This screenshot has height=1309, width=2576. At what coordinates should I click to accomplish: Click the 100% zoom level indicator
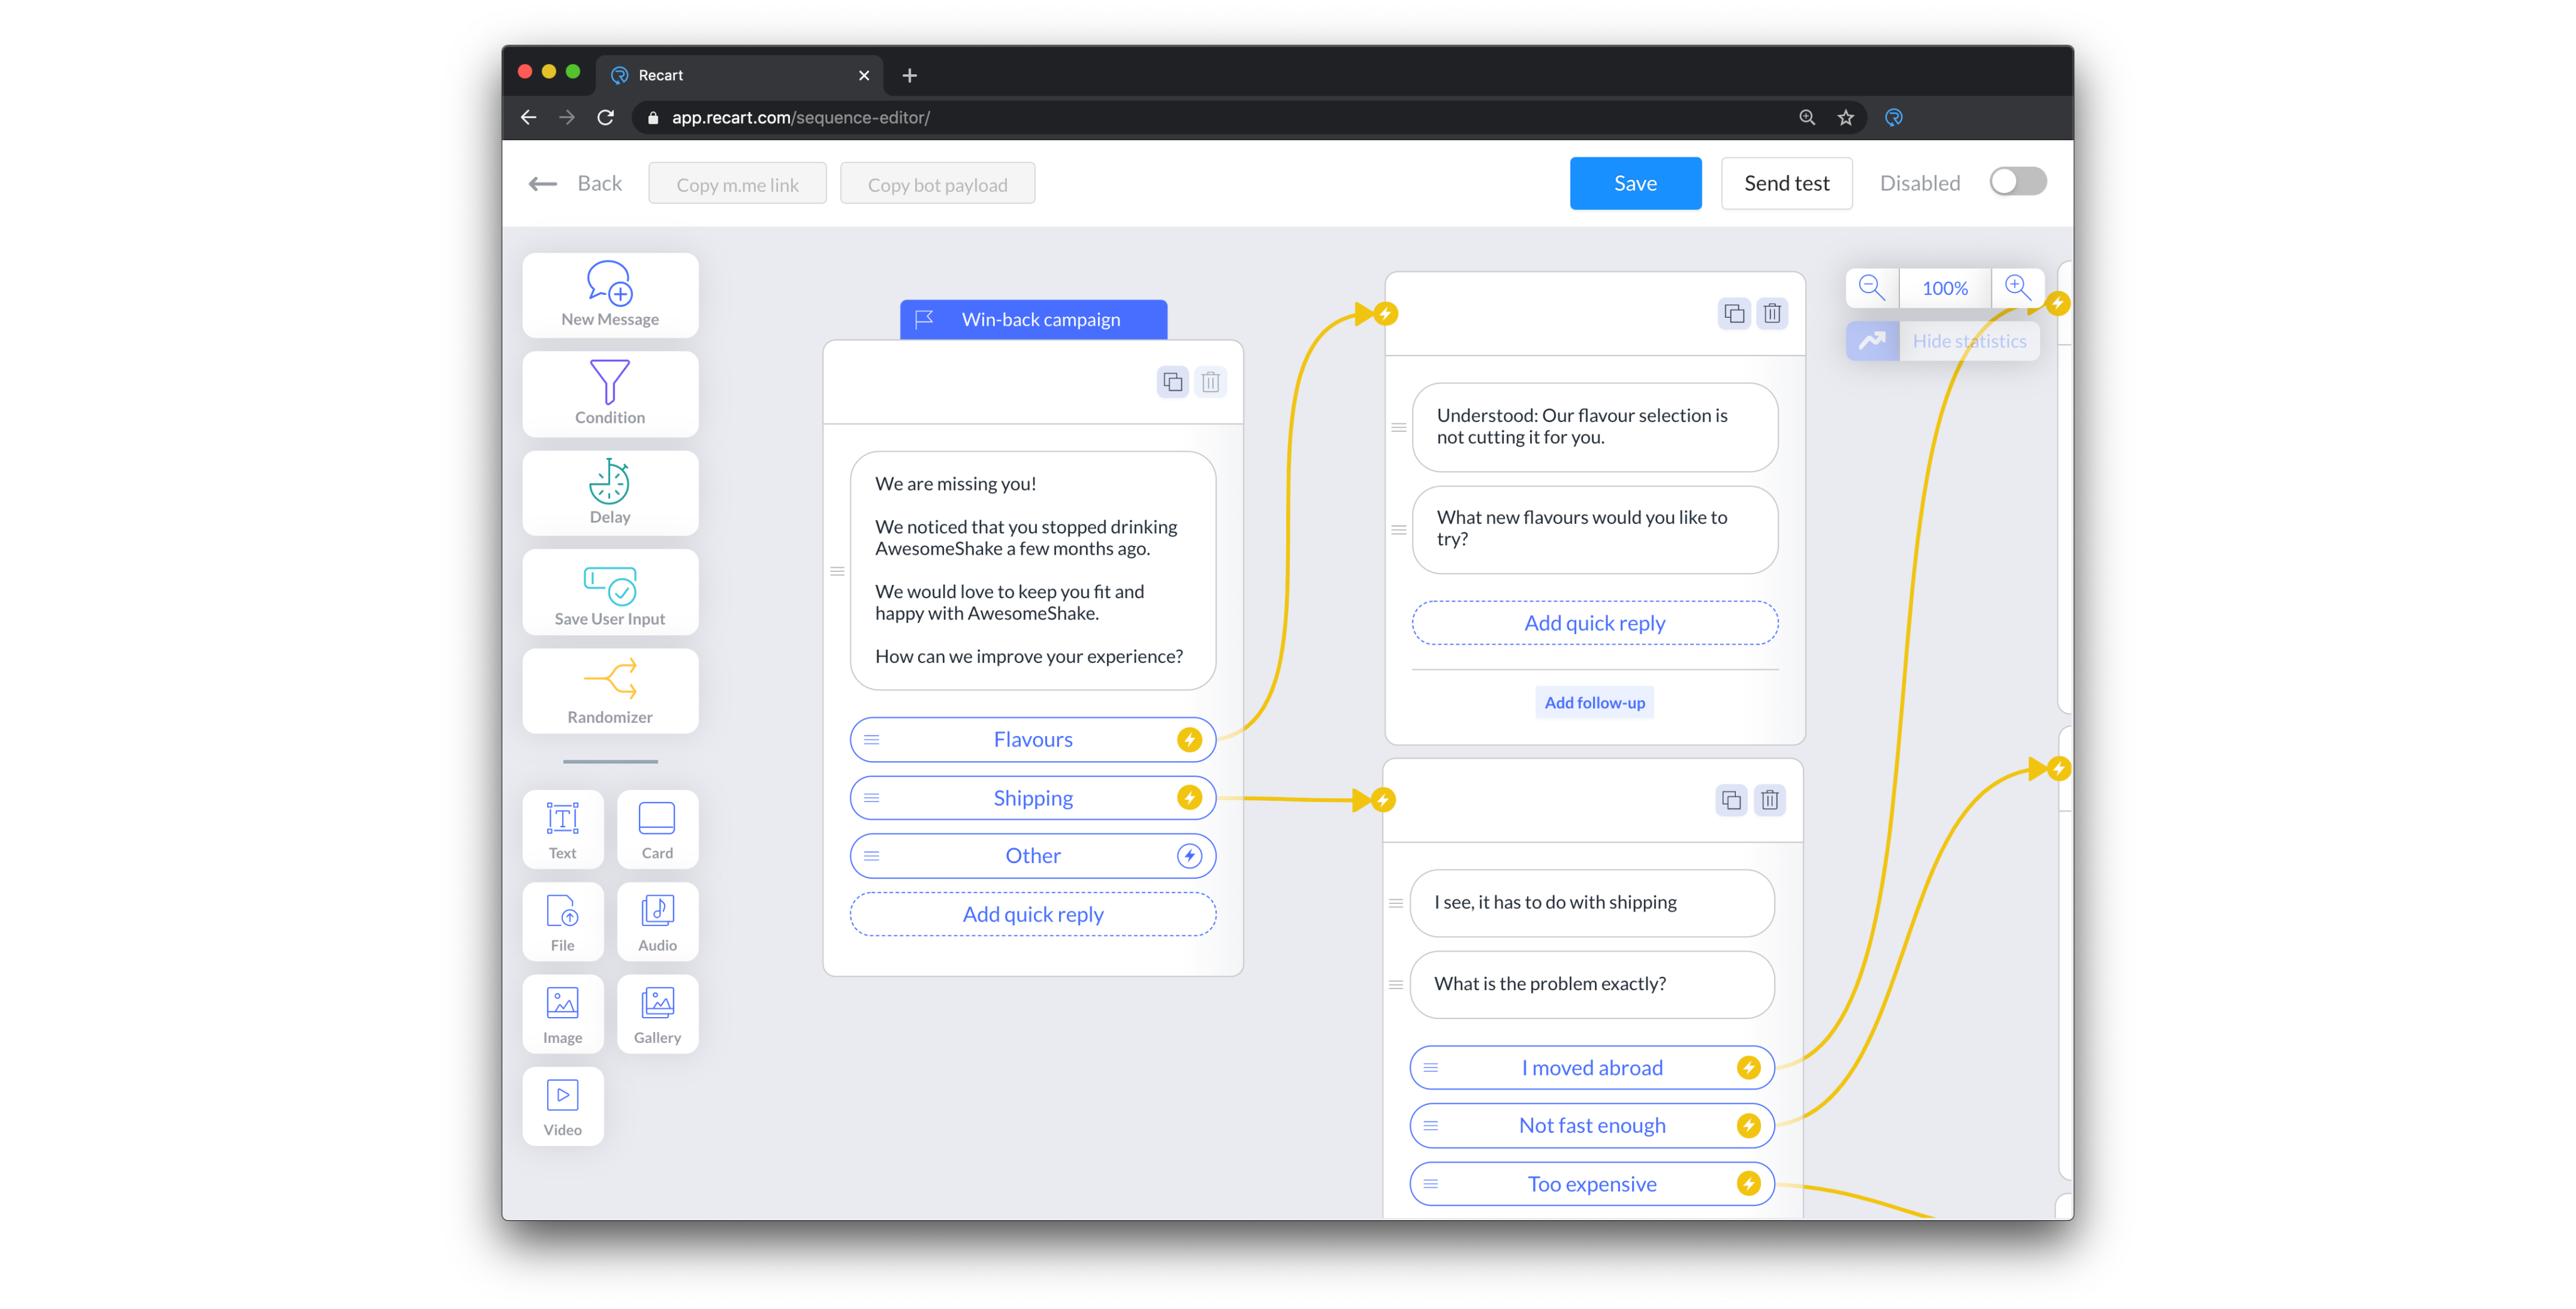(1944, 288)
